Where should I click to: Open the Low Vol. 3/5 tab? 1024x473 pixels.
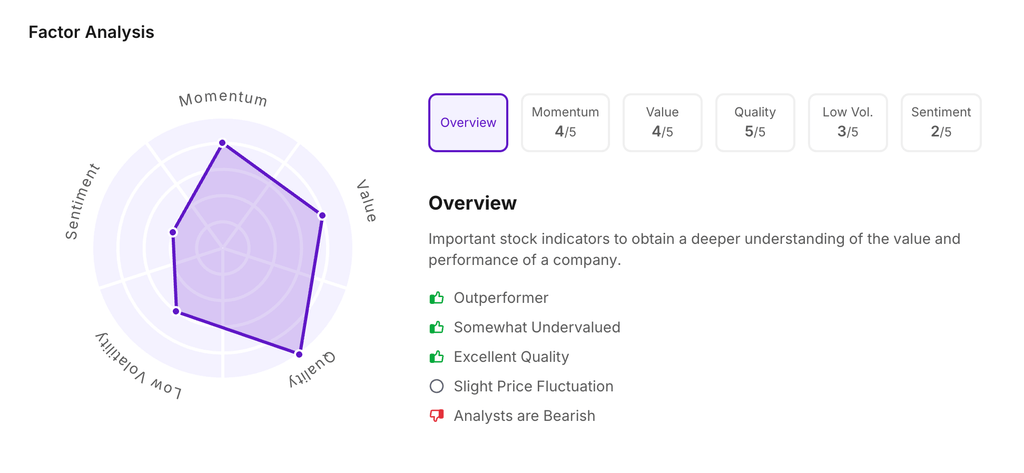click(847, 123)
